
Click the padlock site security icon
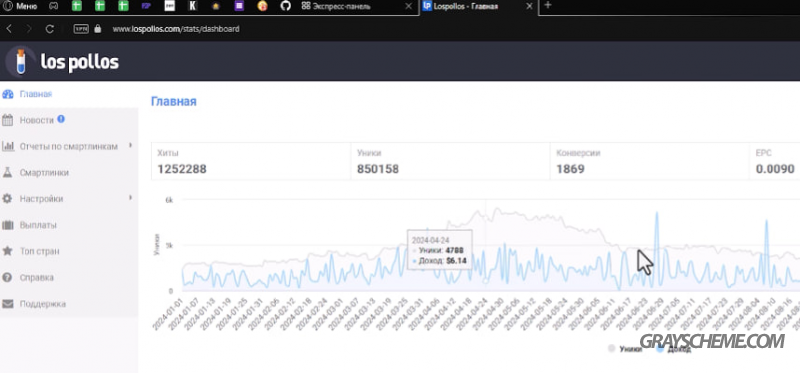pos(97,29)
